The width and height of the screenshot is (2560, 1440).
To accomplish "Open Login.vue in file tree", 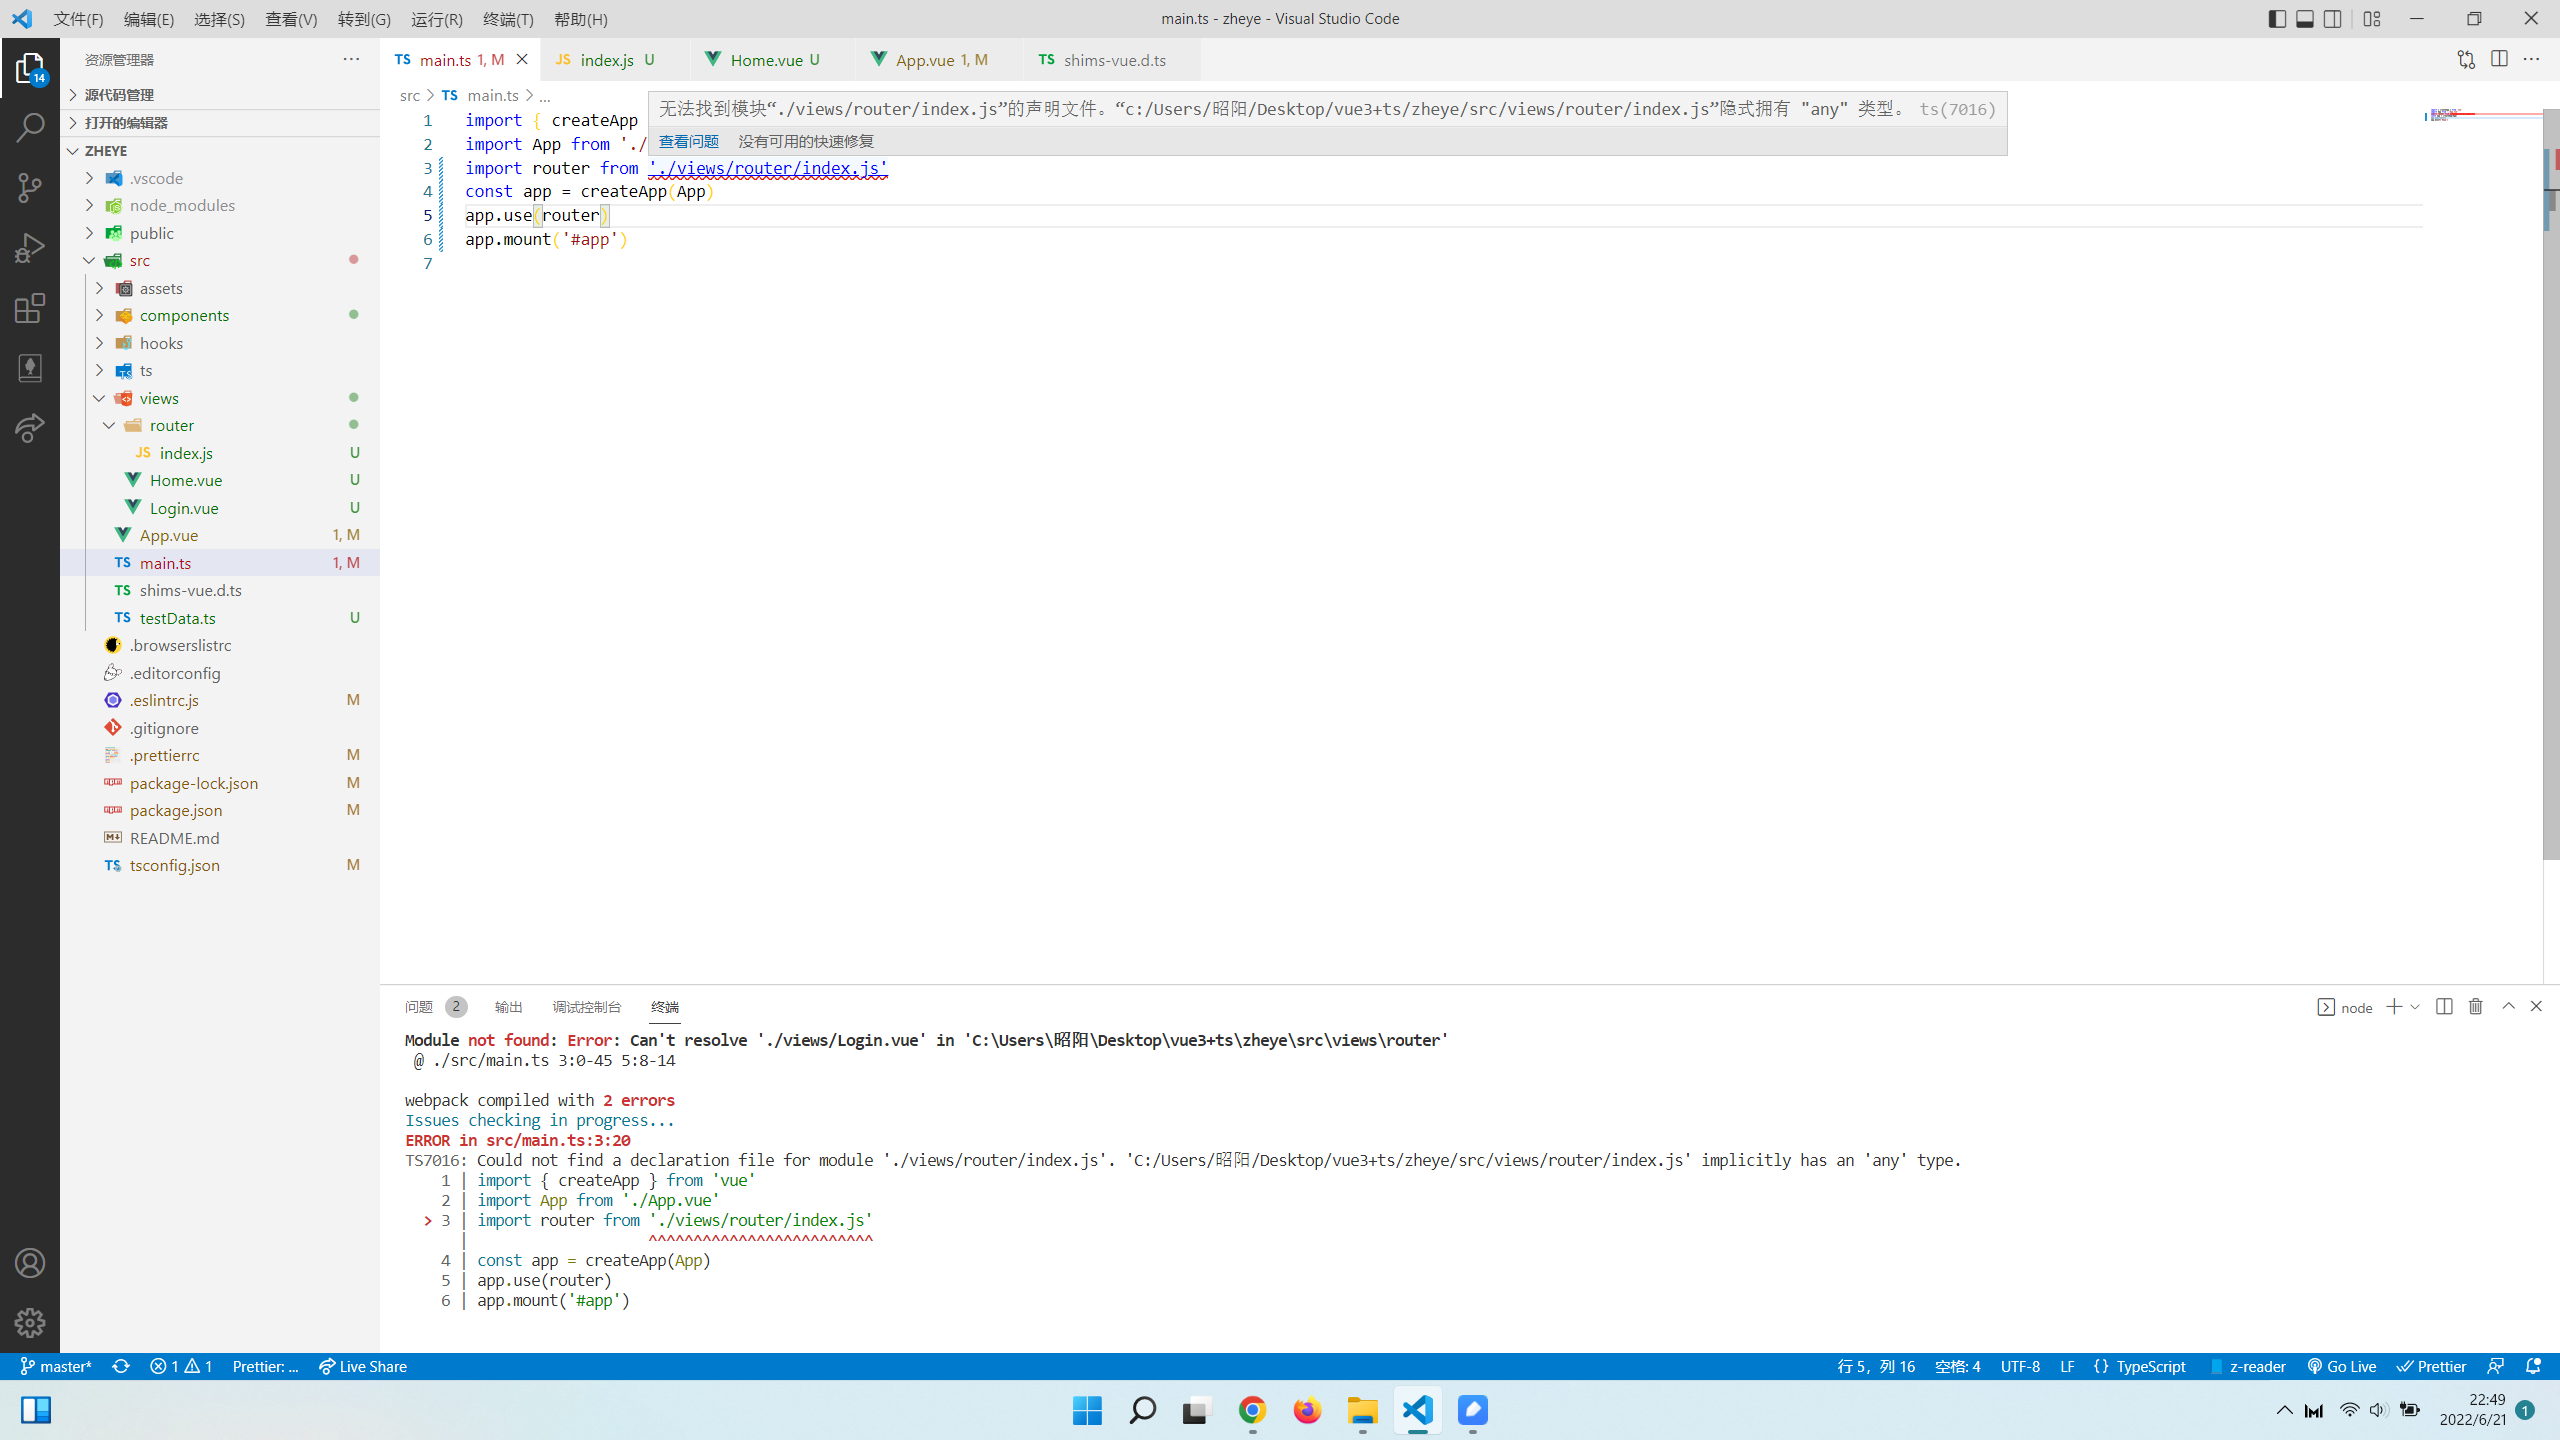I will [x=220, y=508].
